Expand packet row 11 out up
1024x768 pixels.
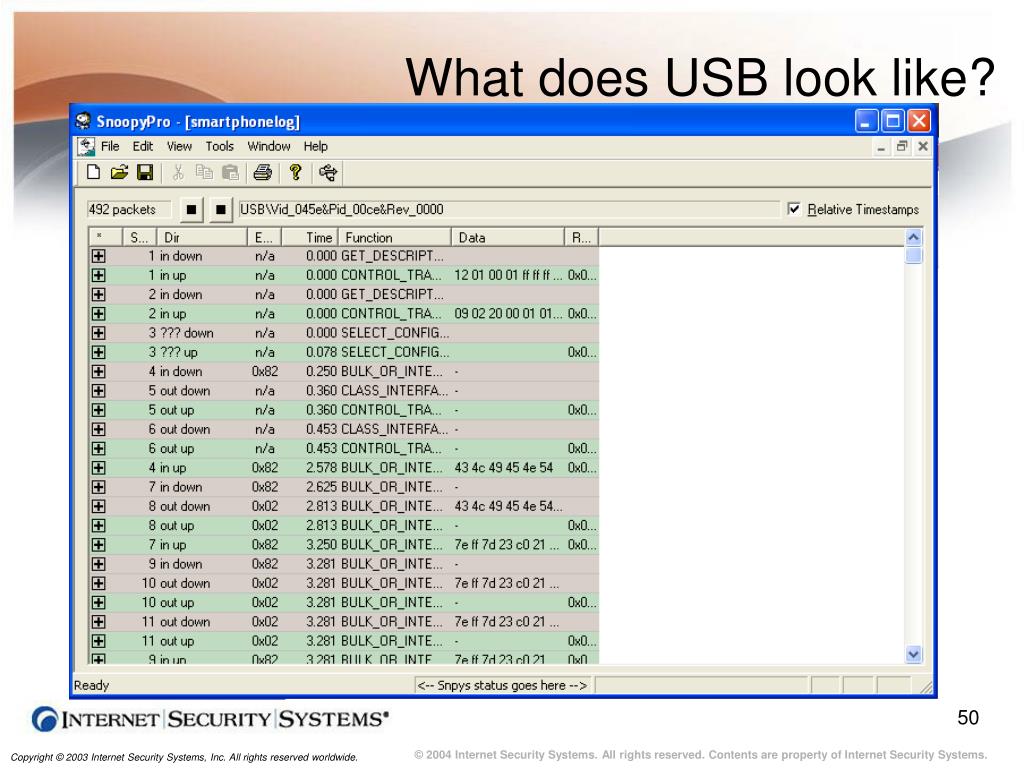(99, 641)
